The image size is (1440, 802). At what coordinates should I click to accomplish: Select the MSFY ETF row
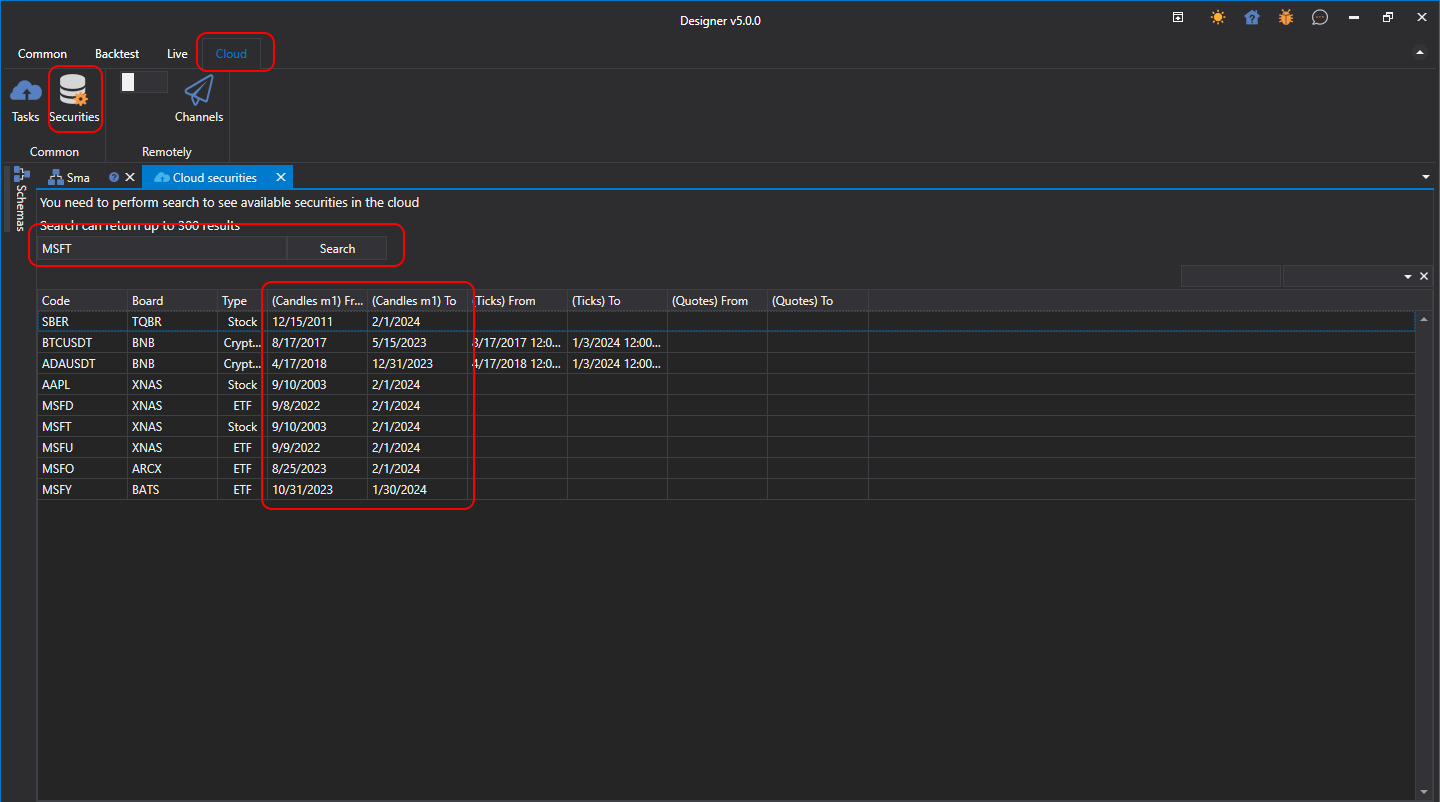tap(726, 489)
